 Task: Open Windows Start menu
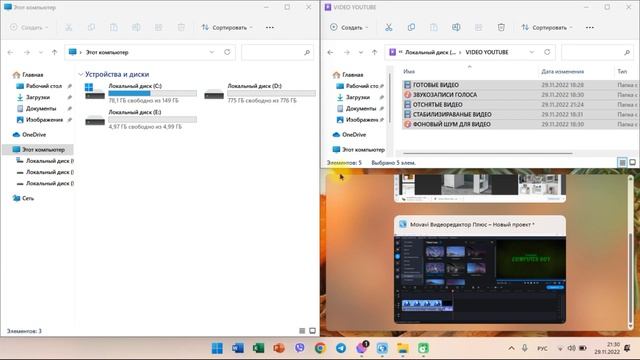(x=217, y=348)
